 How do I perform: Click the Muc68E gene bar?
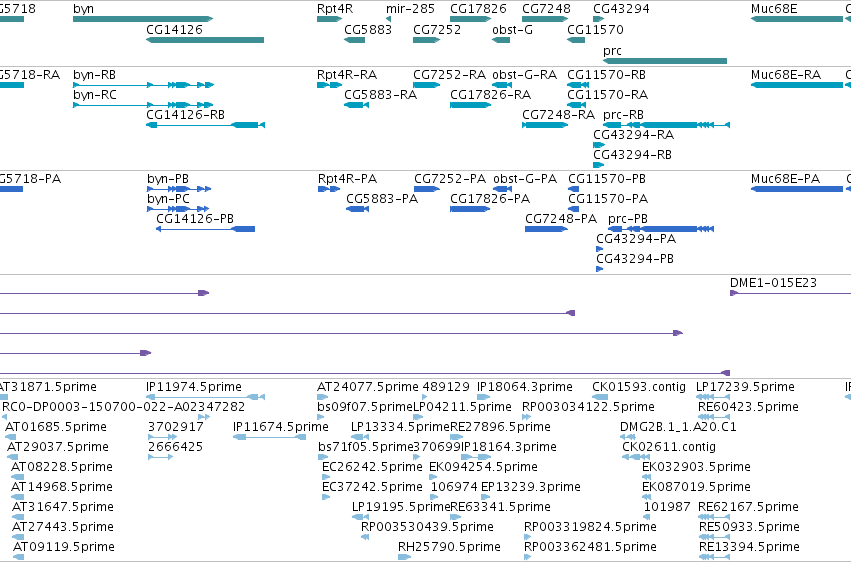(797, 19)
